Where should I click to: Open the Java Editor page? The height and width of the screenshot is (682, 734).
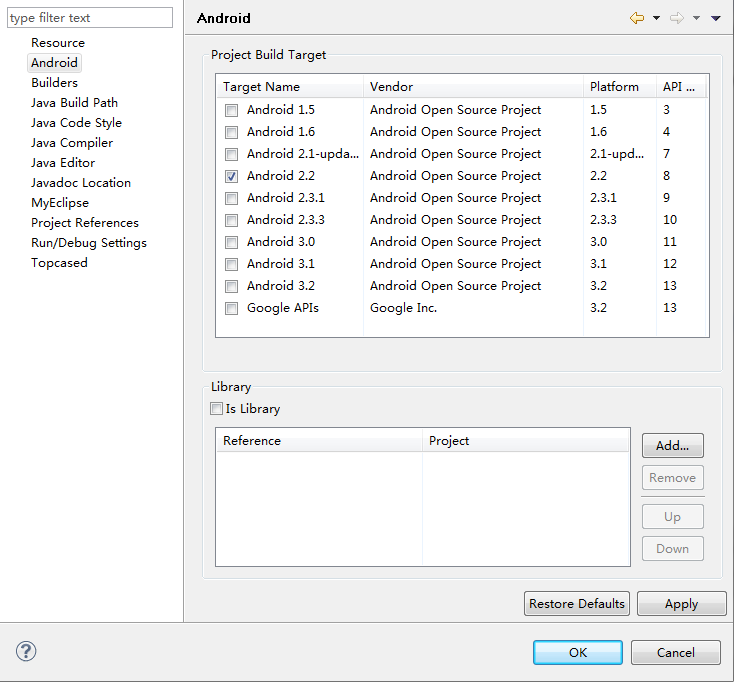click(63, 163)
